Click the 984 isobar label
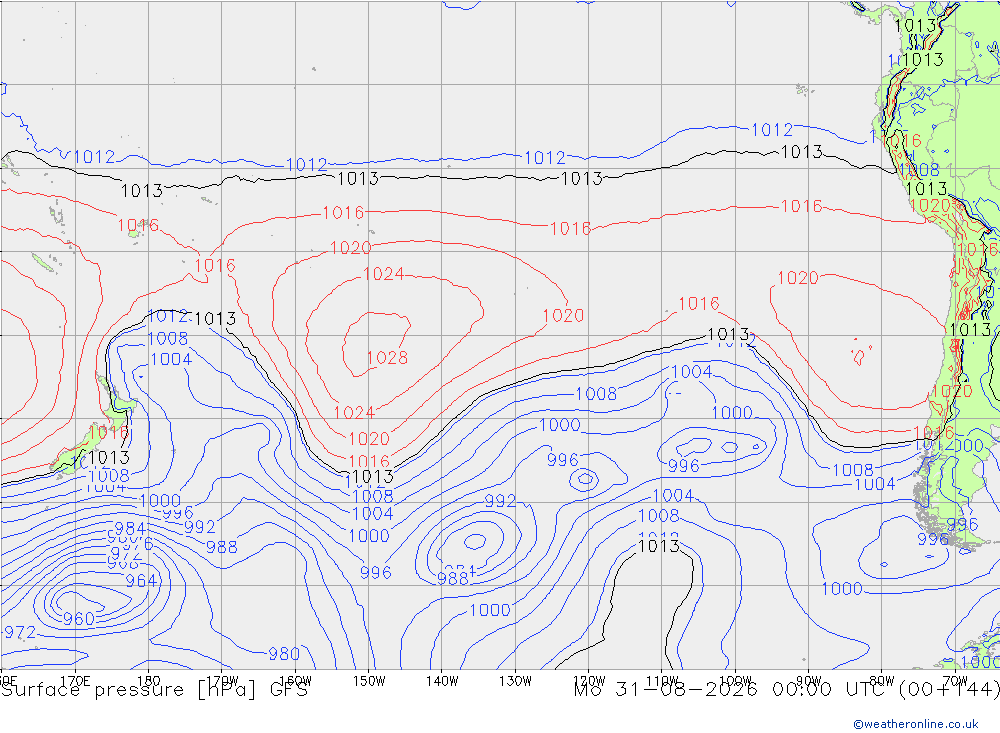This screenshot has width=1000, height=733. tap(129, 528)
